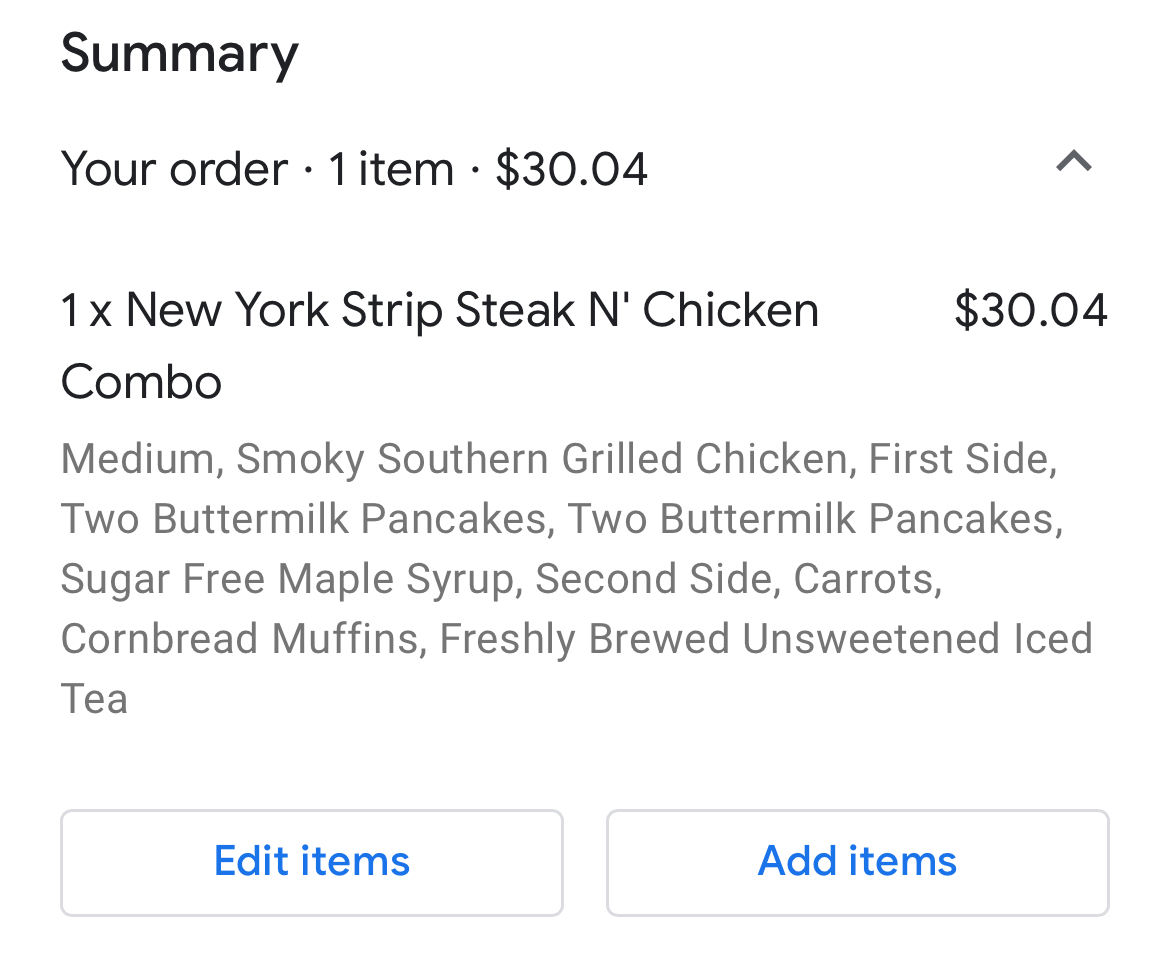Click 'Smoky Southern Grilled Chicken' option text
This screenshot has height=966, width=1170.
[x=542, y=459]
